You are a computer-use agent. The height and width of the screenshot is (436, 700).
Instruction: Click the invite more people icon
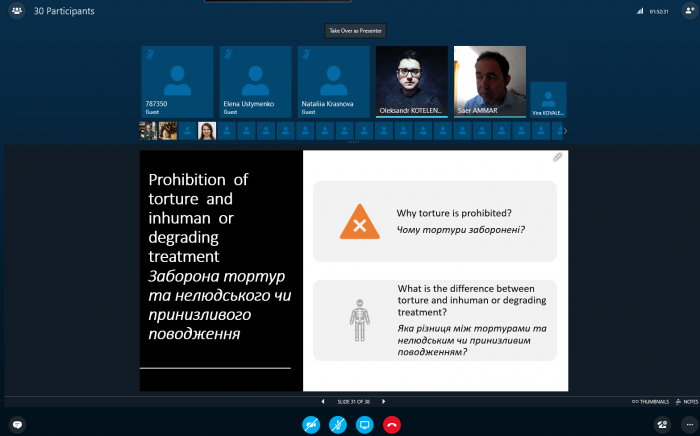pyautogui.click(x=688, y=11)
